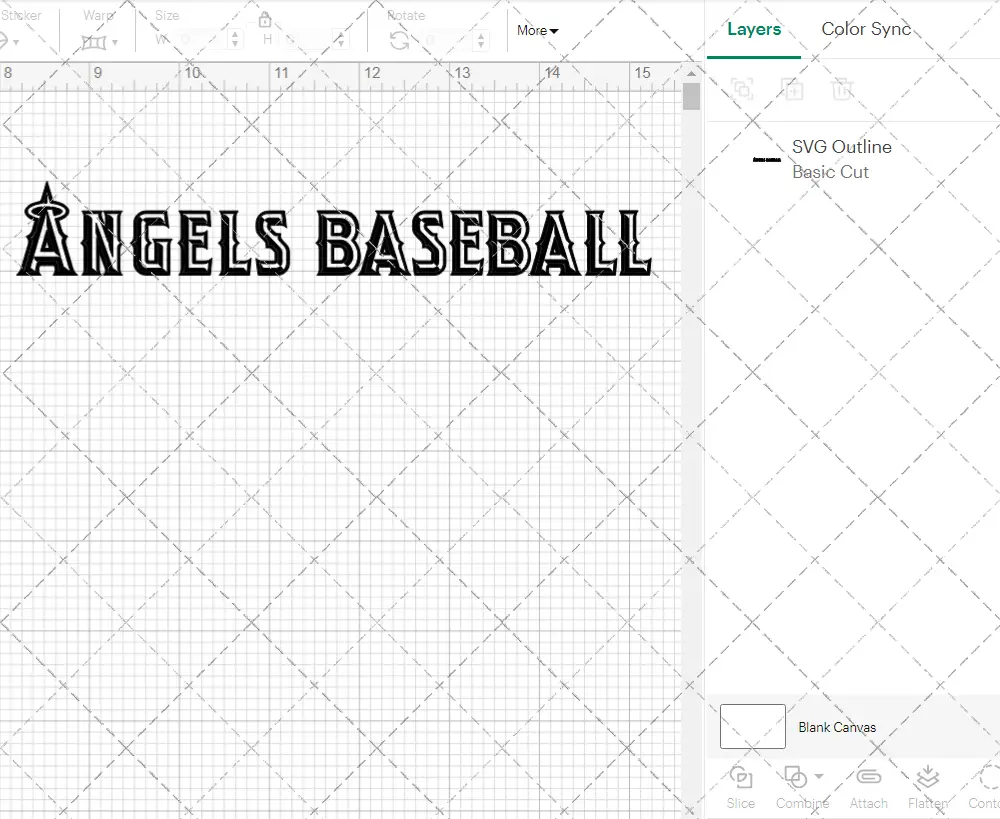The image size is (1000, 819).
Task: Click the Rotate icon in toolbar
Action: (399, 40)
